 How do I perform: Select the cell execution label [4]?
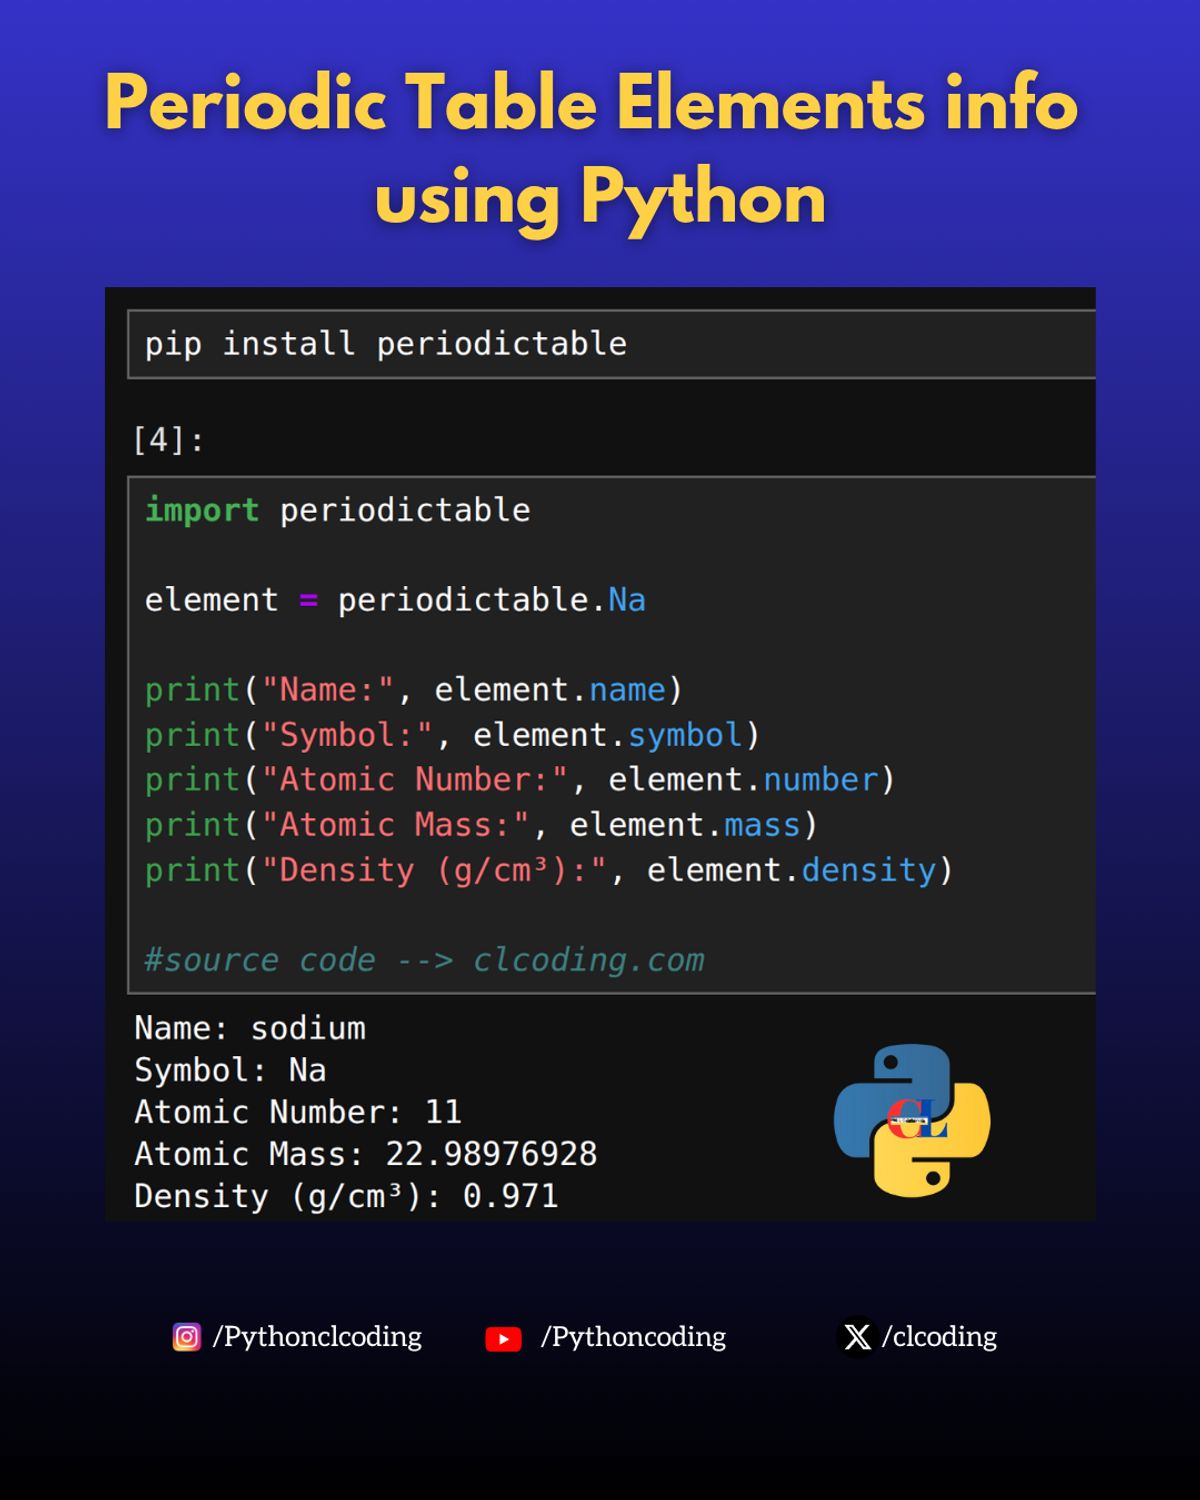click(168, 437)
